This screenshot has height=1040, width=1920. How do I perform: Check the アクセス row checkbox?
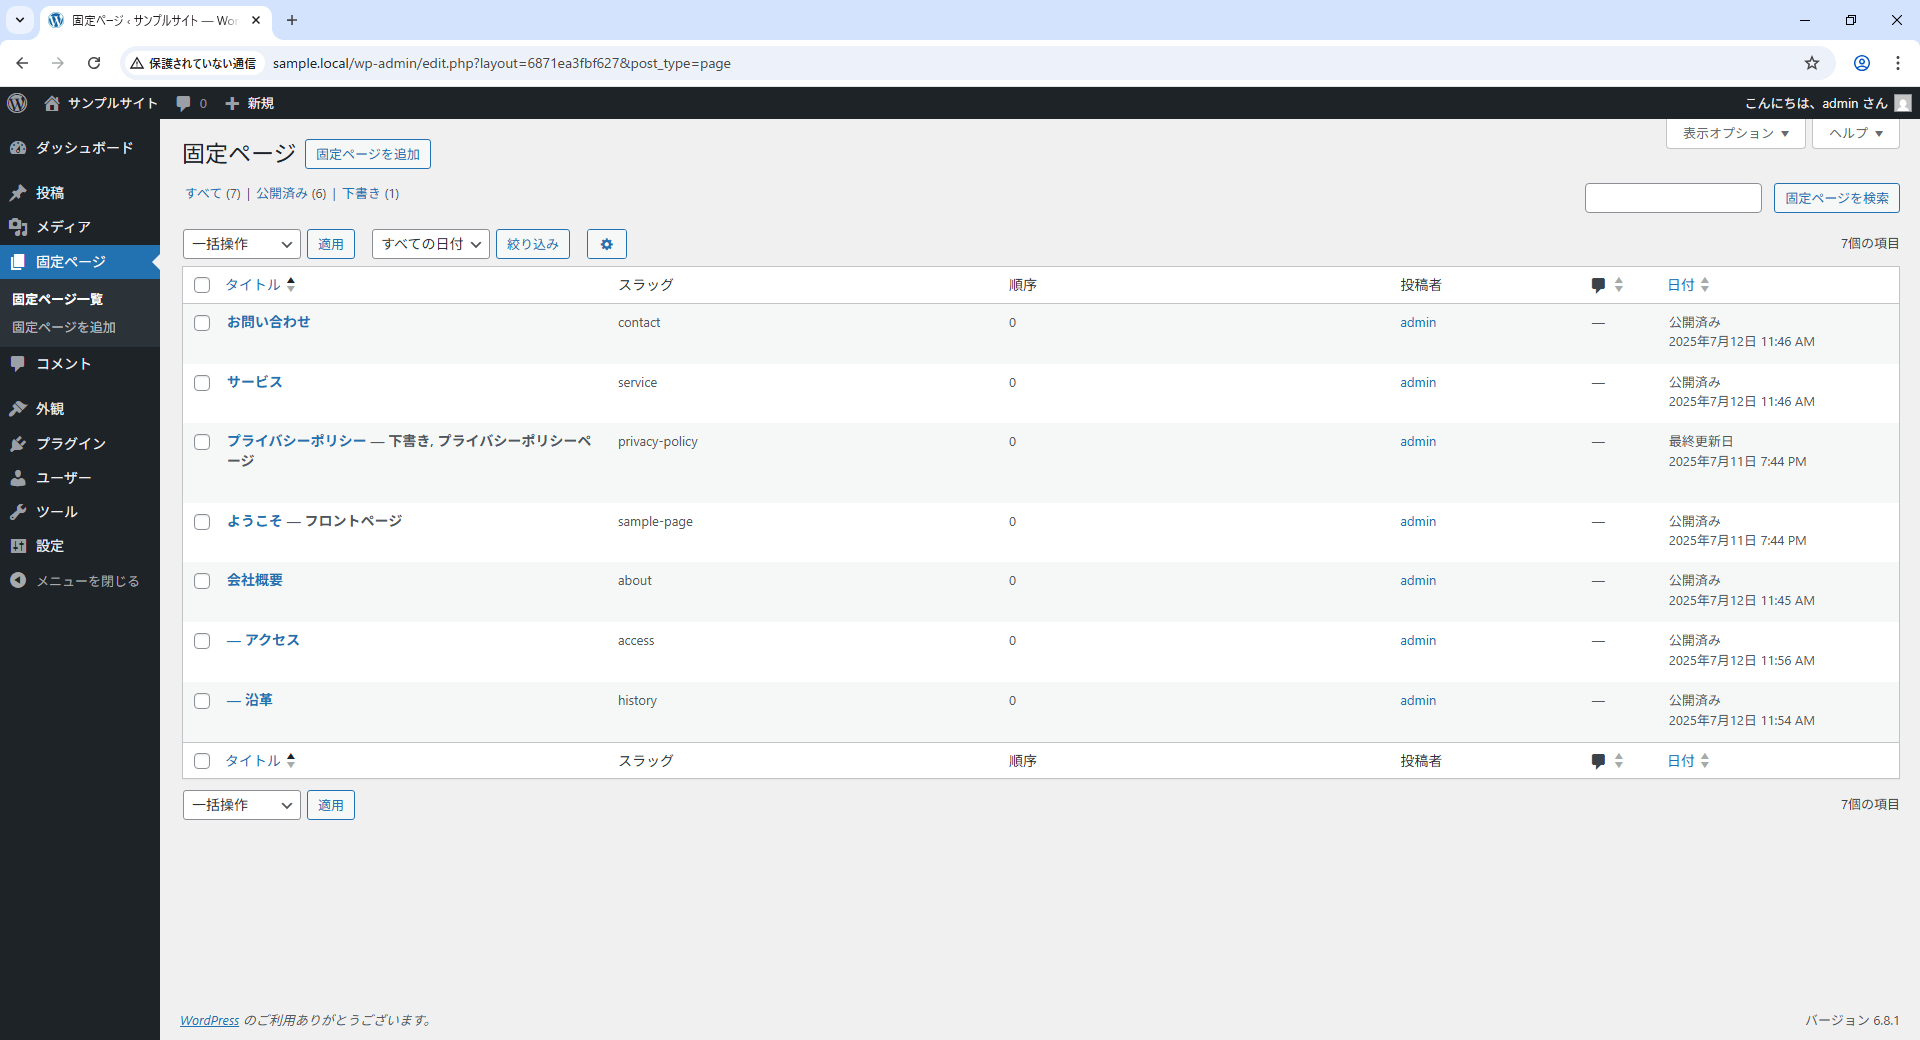202,641
